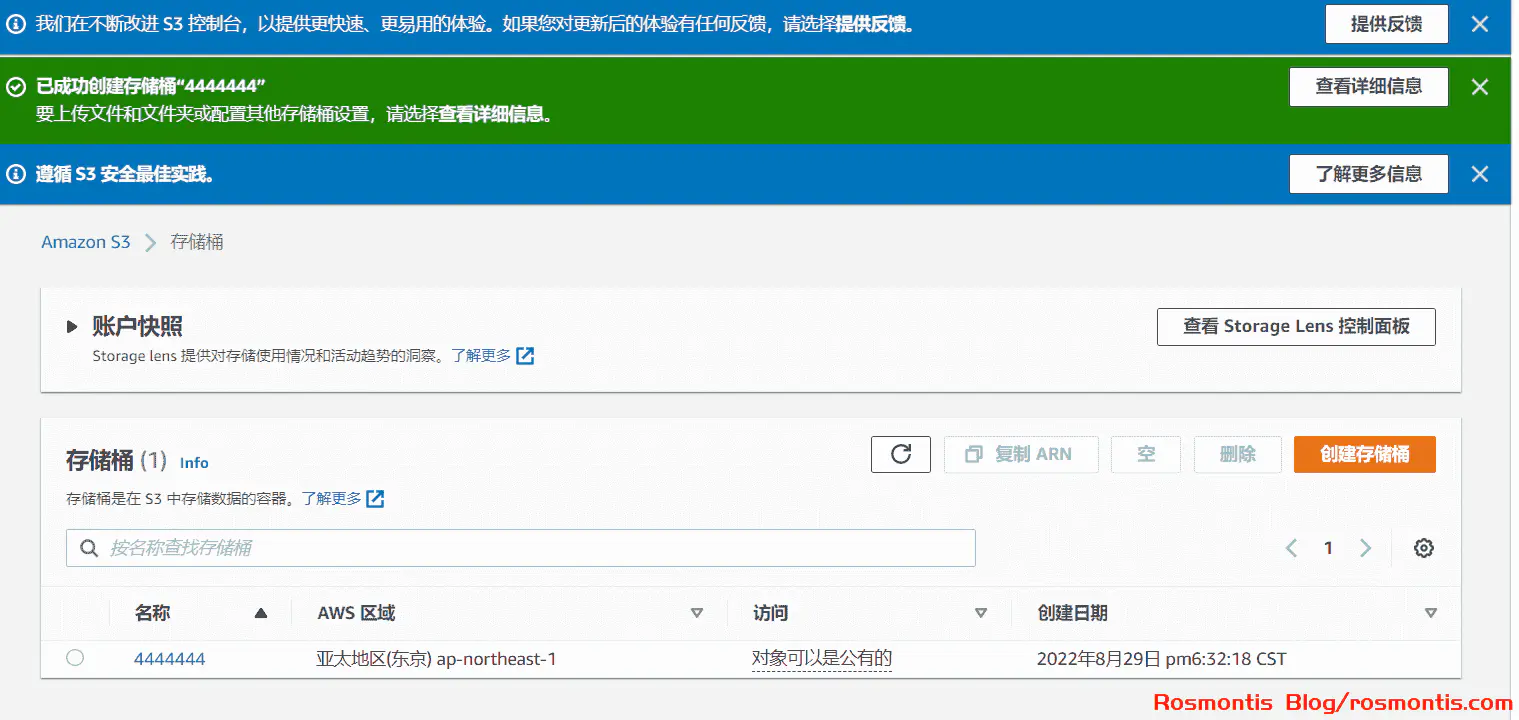This screenshot has height=720, width=1519.
Task: Go to previous page of buckets
Action: pyautogui.click(x=1291, y=548)
